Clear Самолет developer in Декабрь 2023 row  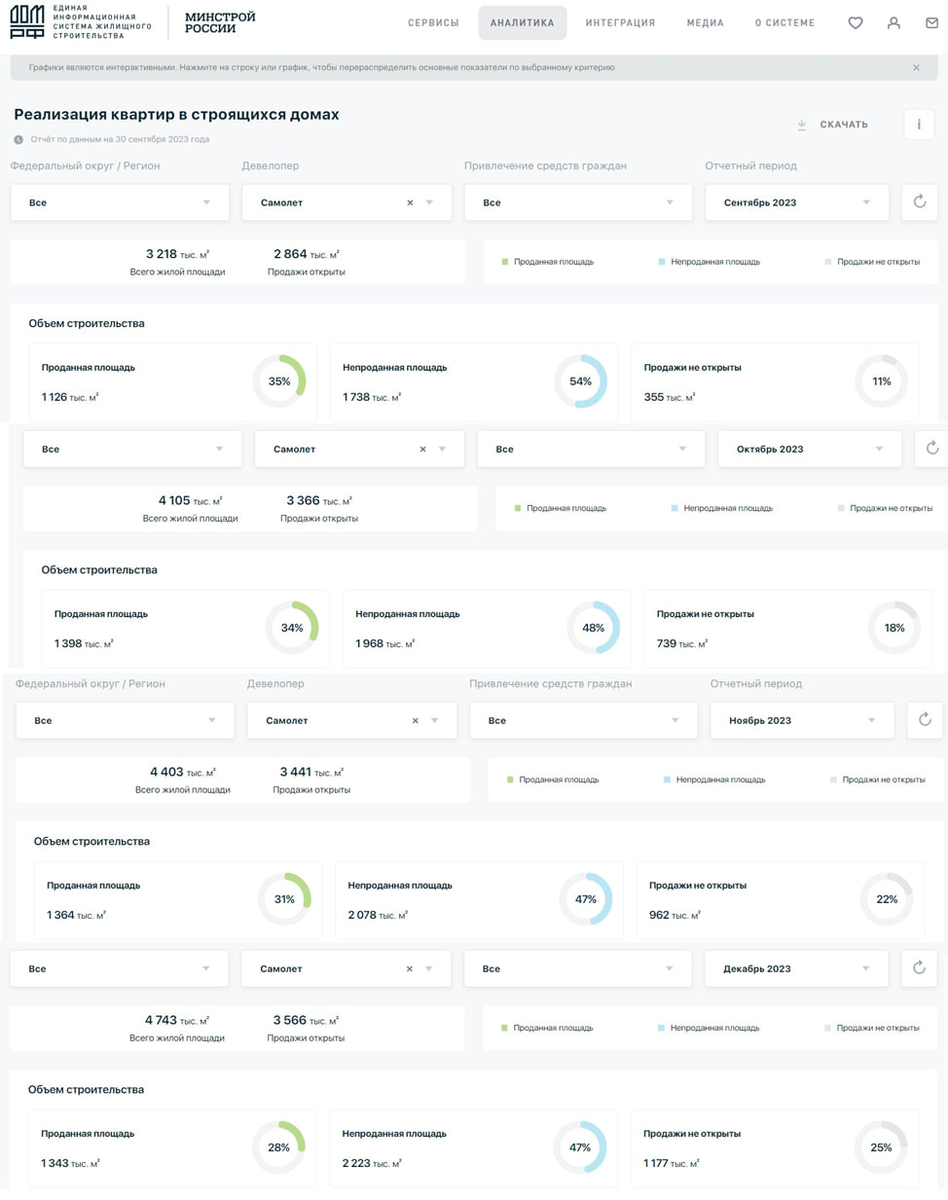point(409,969)
